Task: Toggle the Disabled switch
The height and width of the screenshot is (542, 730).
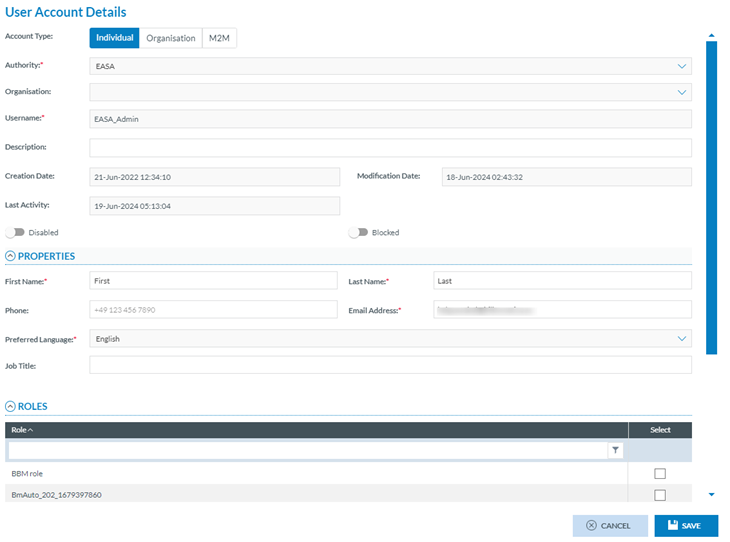Action: click(15, 232)
